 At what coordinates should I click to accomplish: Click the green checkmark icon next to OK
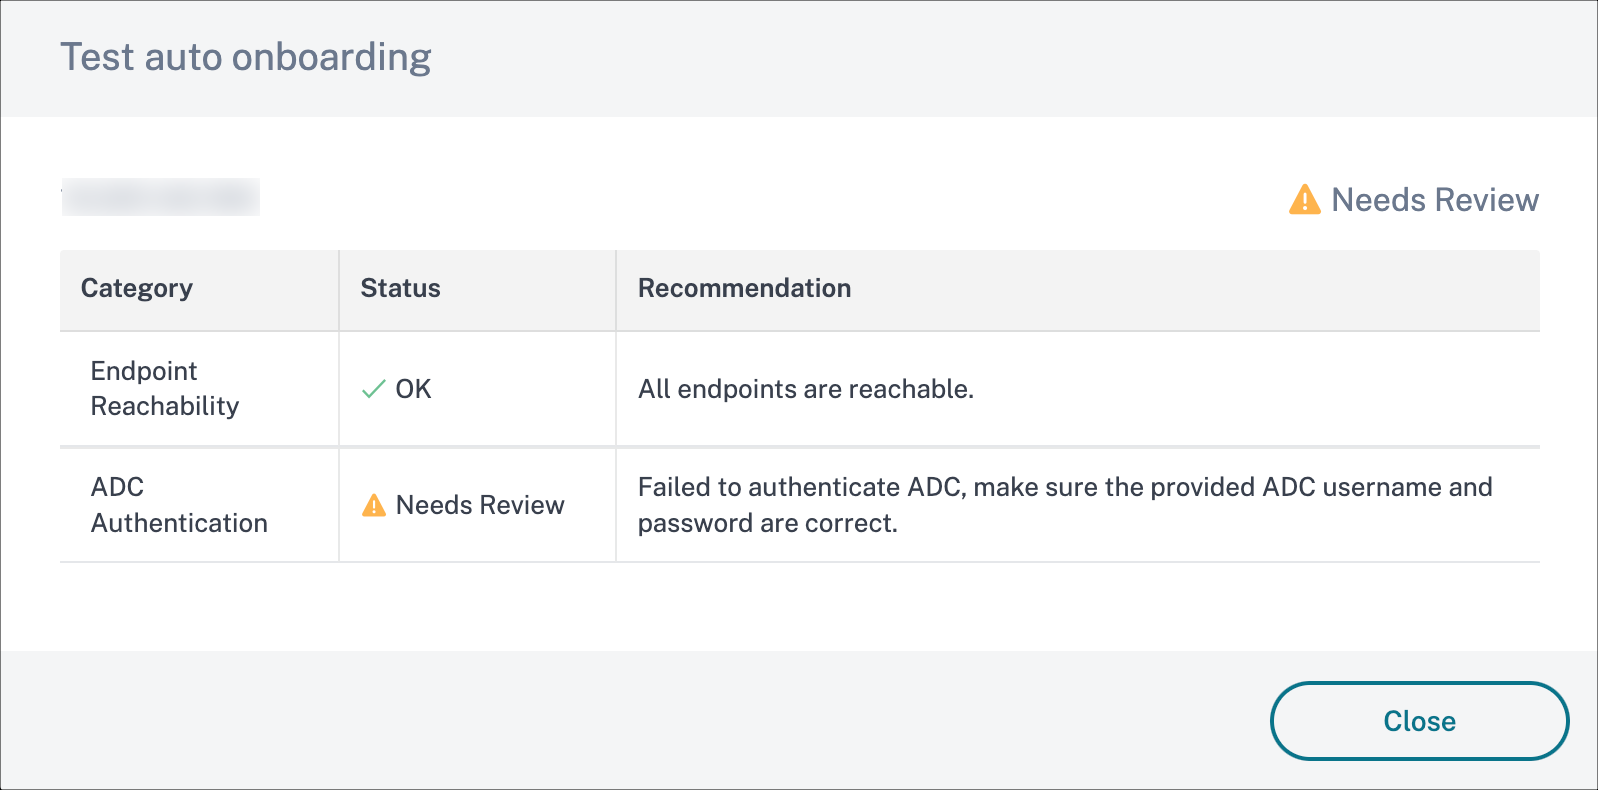pos(373,389)
